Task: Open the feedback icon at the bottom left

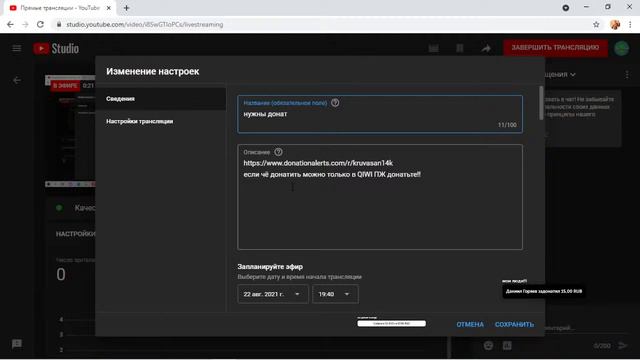Action: (x=17, y=344)
